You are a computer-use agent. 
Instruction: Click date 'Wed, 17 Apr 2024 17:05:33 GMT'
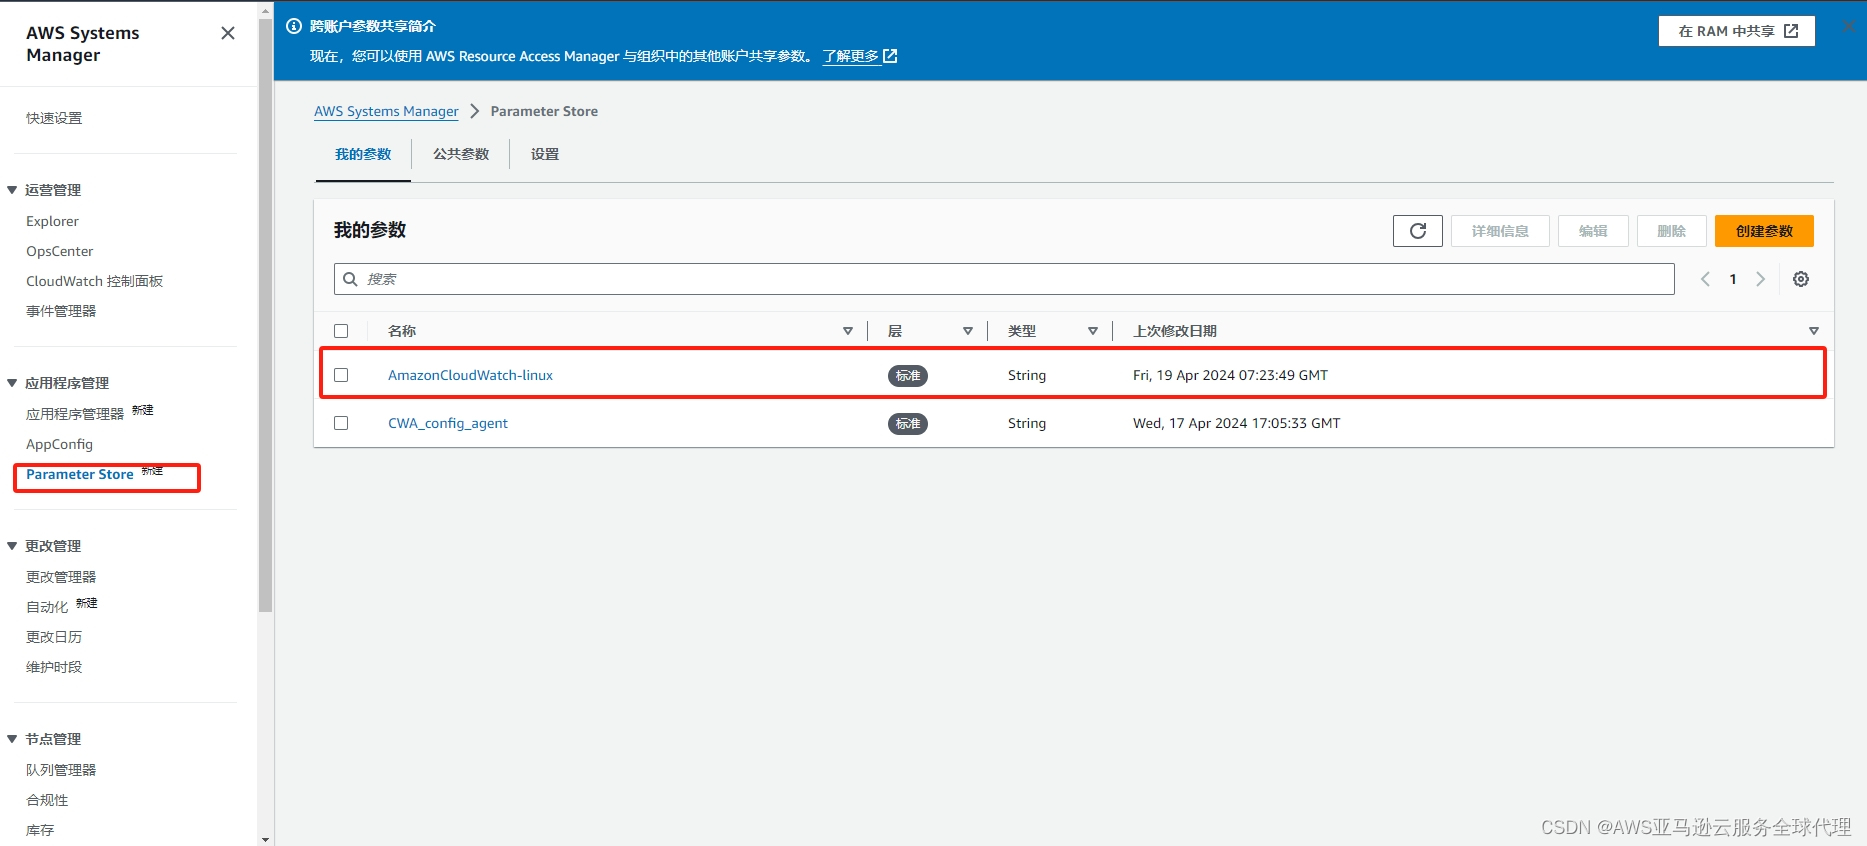(1237, 423)
